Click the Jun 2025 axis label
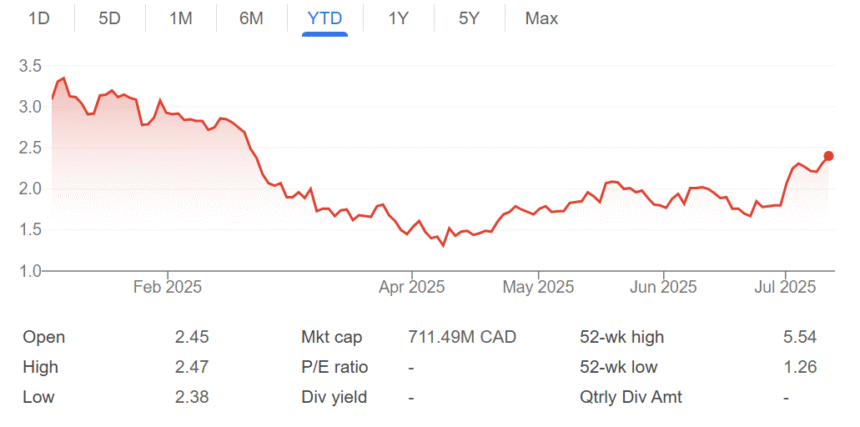Image resolution: width=860 pixels, height=427 pixels. pos(665,287)
